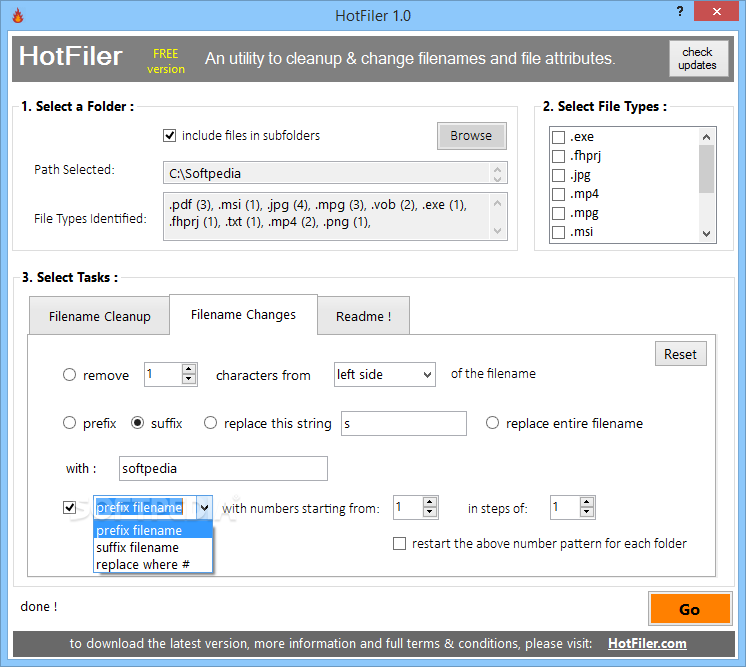Click the Reset button

click(x=680, y=354)
